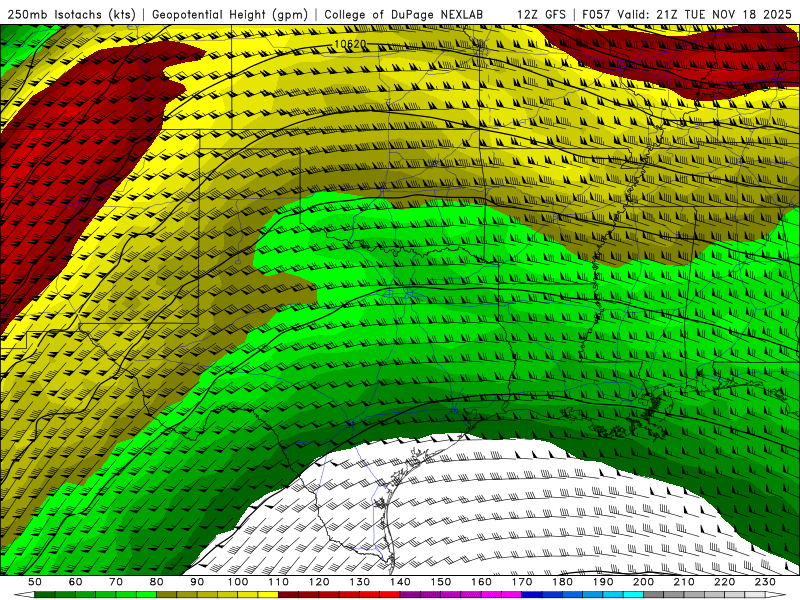Viewport: 800px width, 600px height.
Task: Click the '90' colorbar label
Action: click(197, 582)
